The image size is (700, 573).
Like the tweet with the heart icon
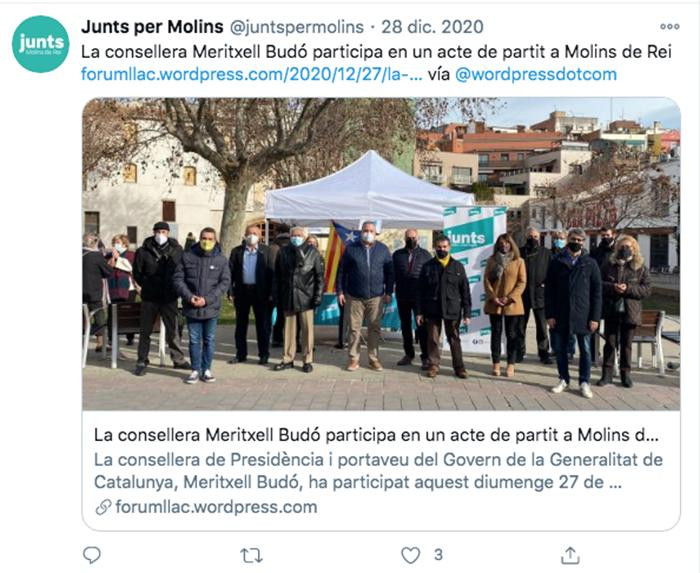[410, 555]
